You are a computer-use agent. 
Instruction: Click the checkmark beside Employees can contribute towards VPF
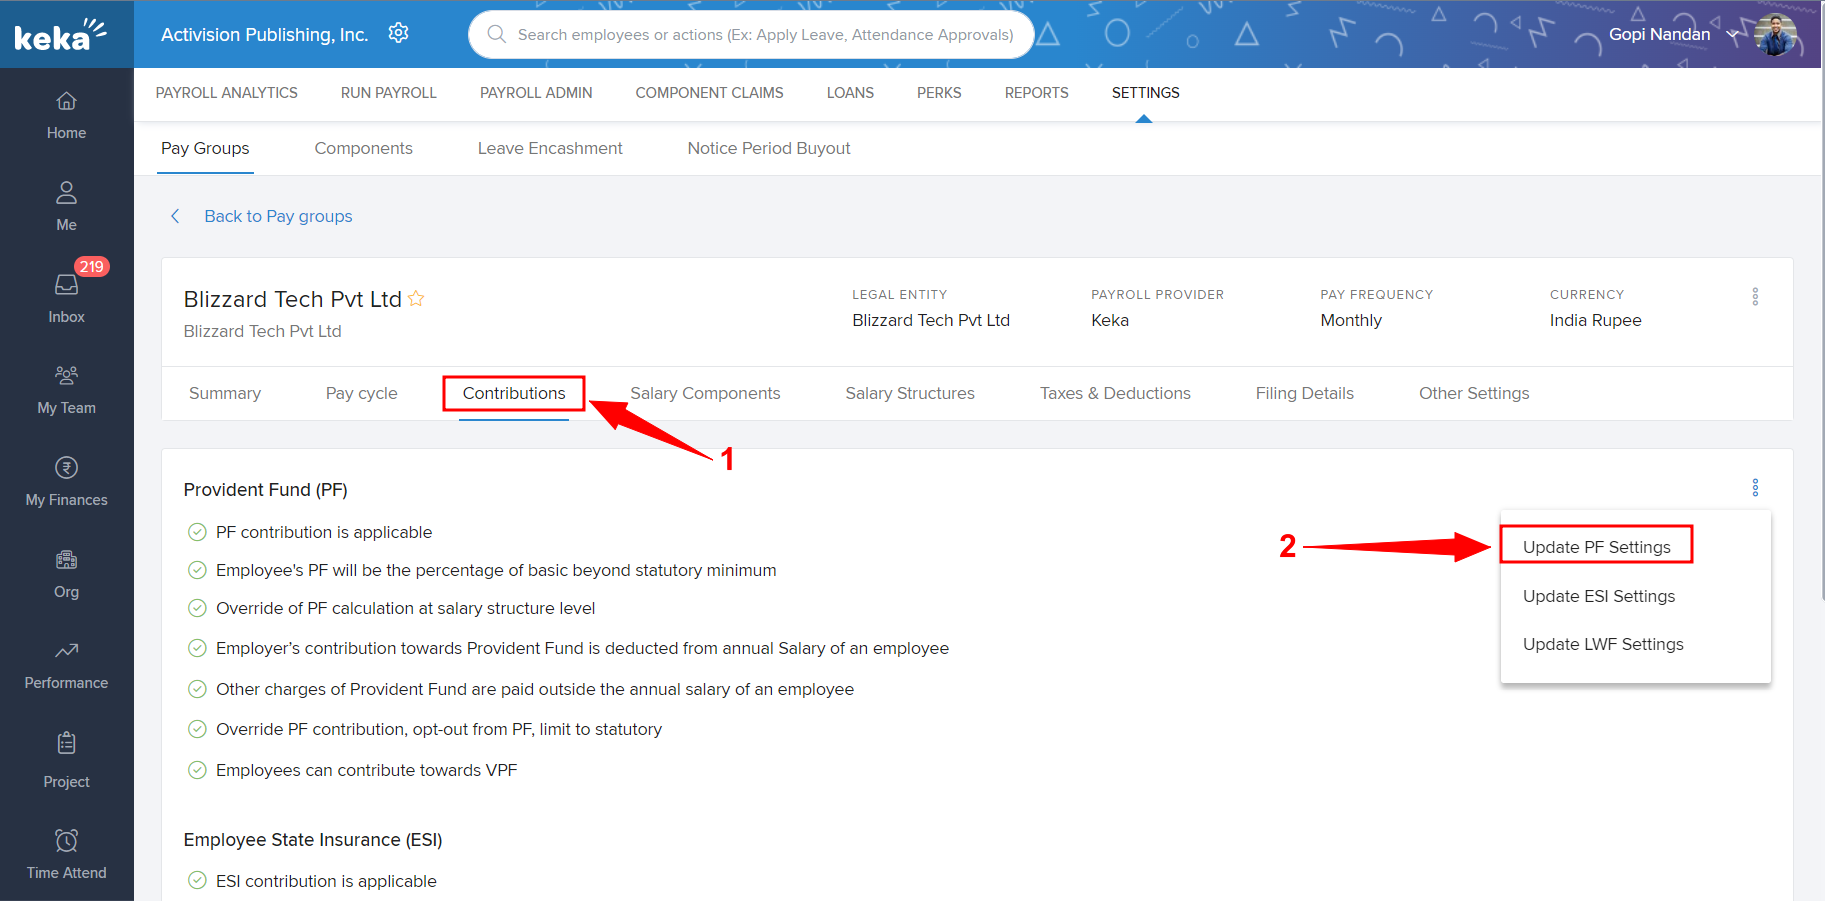point(197,770)
